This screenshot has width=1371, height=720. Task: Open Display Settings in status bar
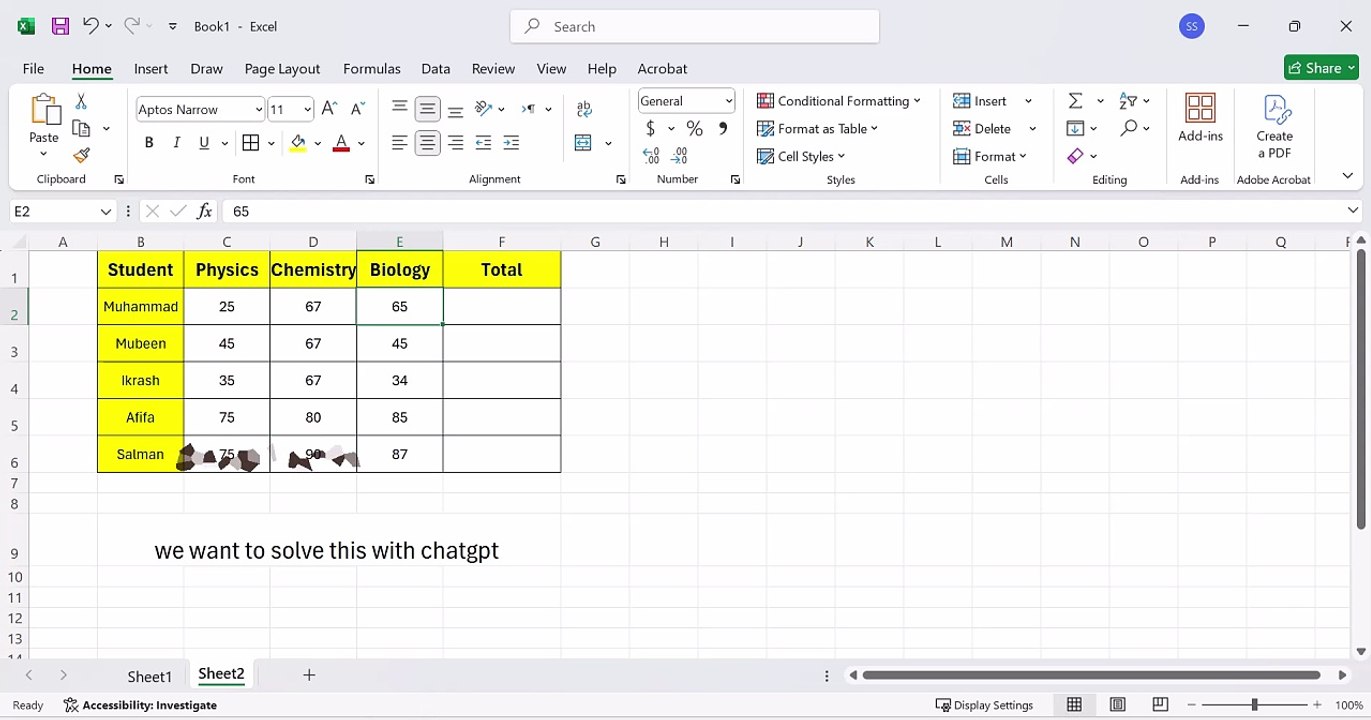tap(984, 705)
